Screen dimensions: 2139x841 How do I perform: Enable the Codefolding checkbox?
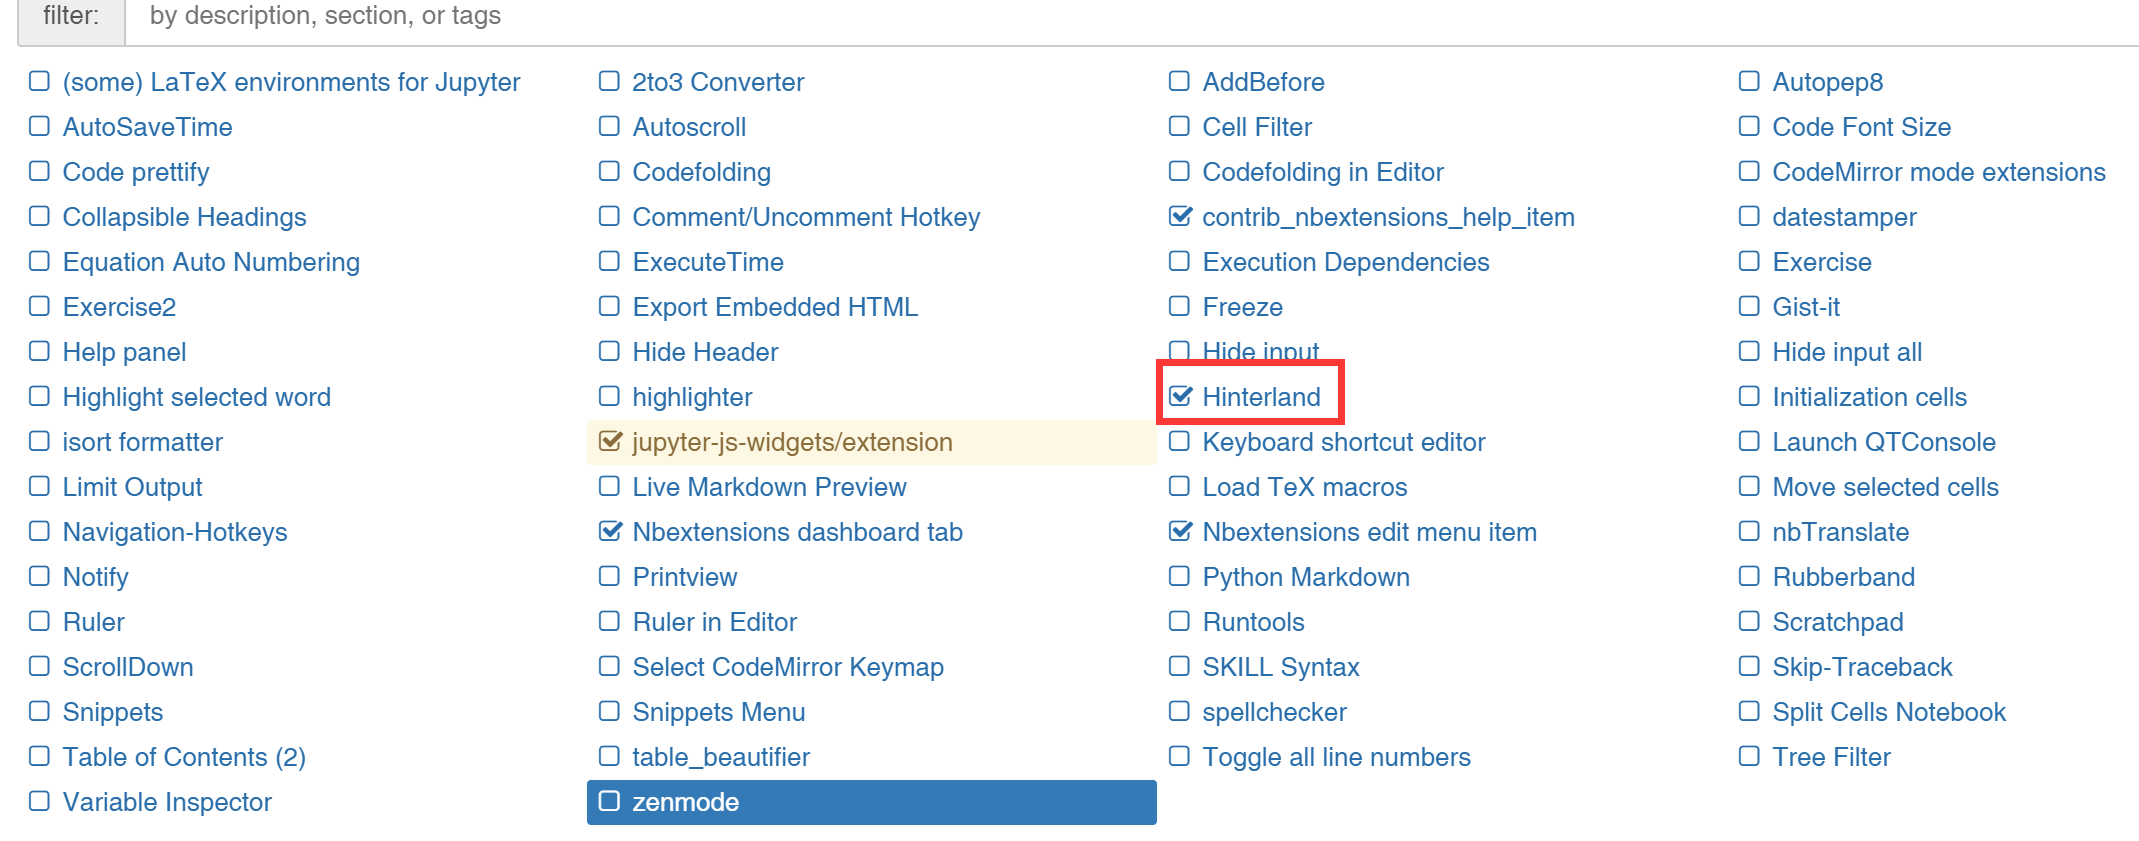[x=609, y=171]
